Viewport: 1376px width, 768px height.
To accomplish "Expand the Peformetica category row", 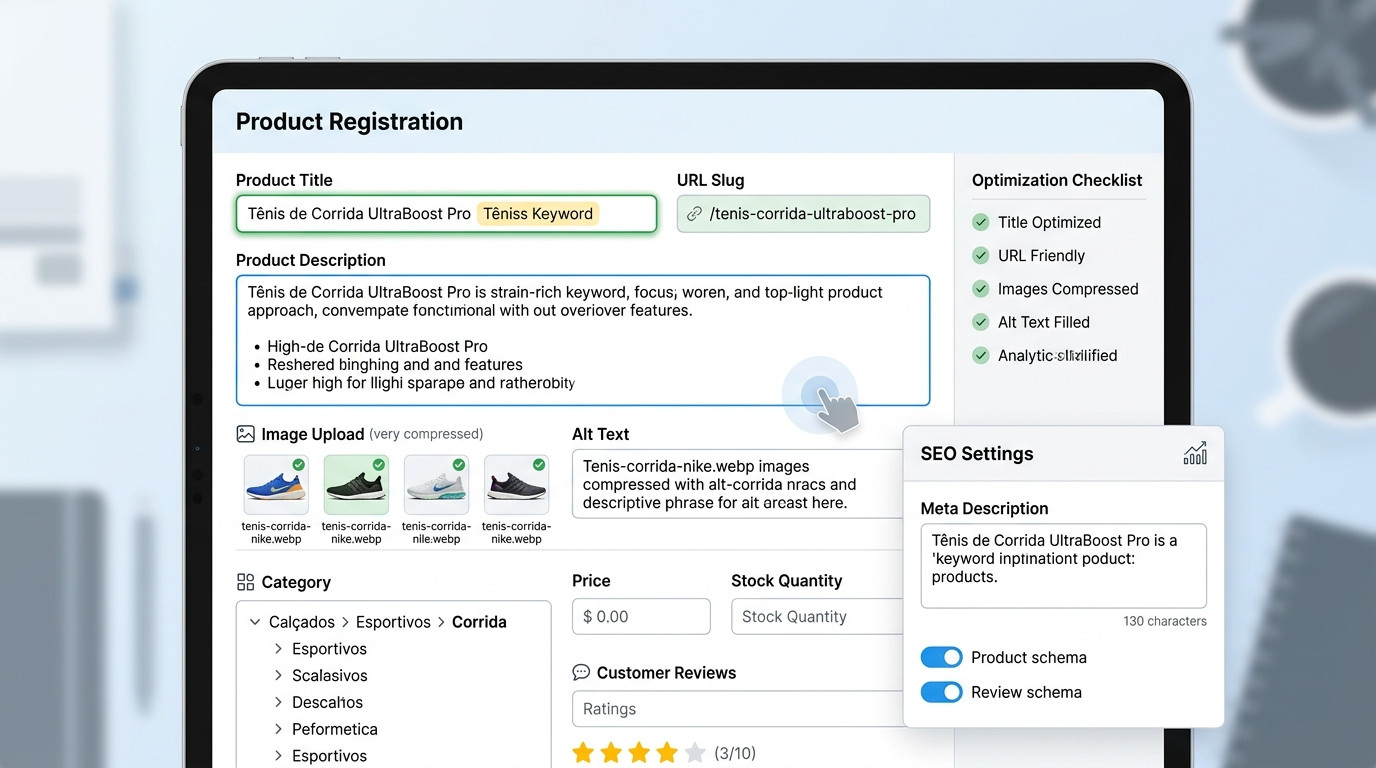I will pos(278,730).
